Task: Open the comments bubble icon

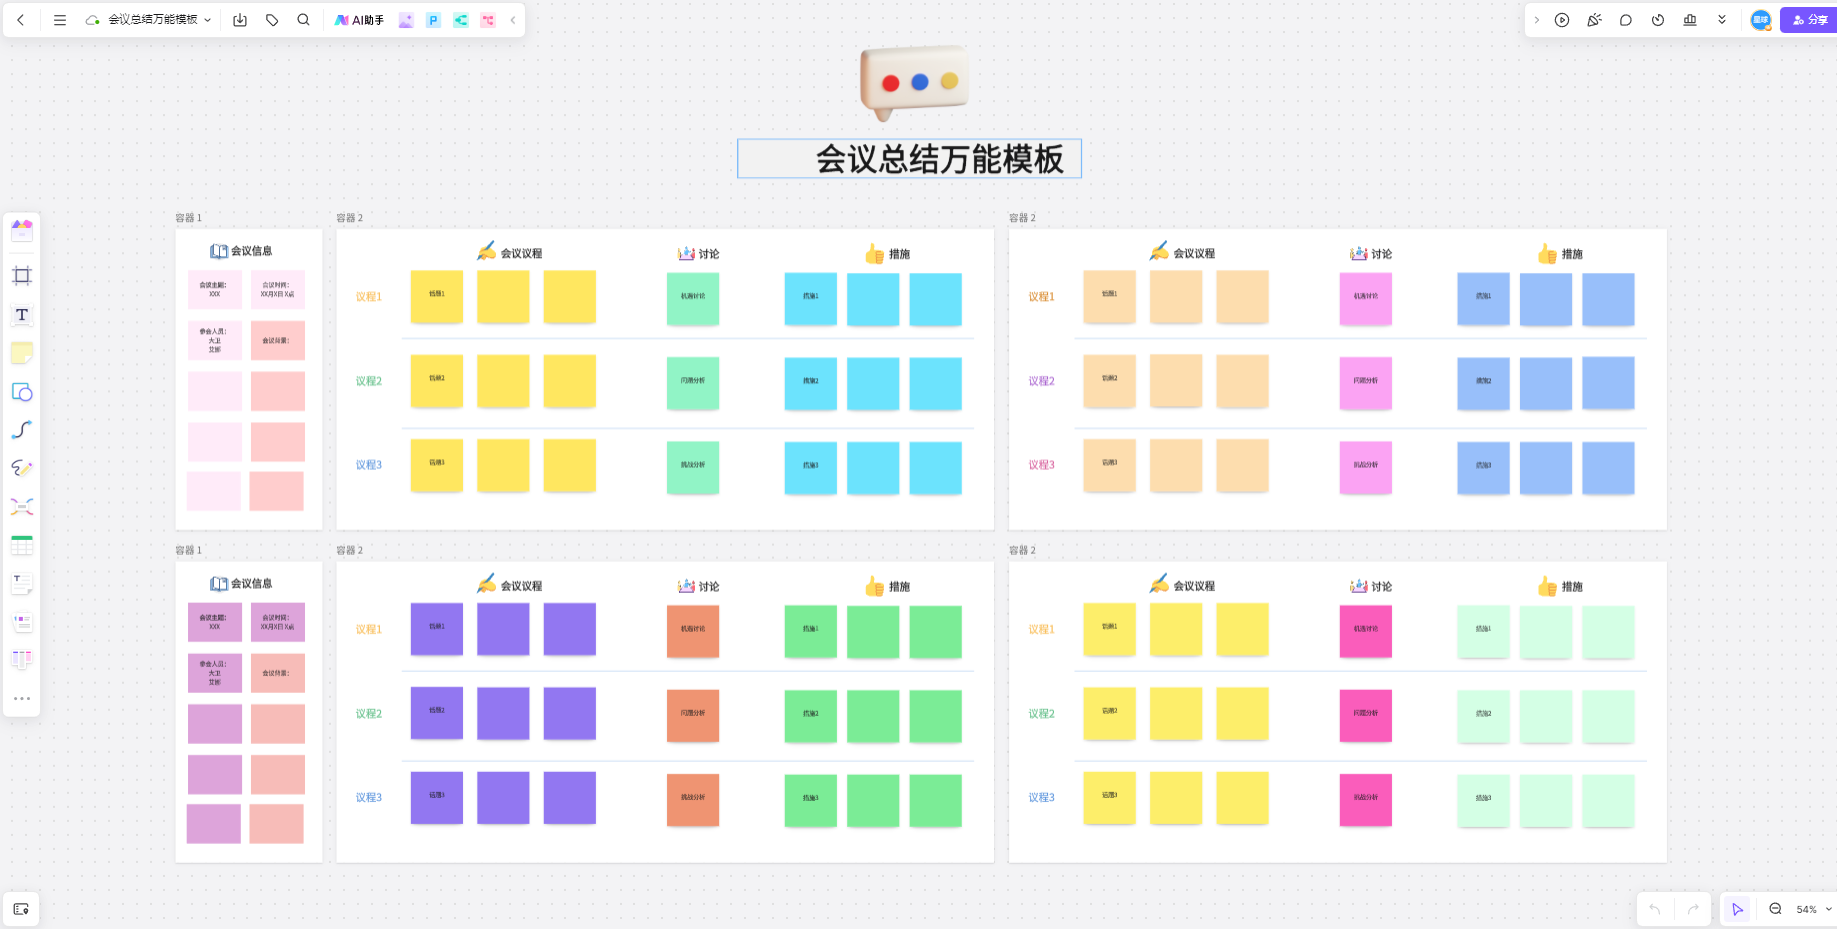Action: (1626, 20)
